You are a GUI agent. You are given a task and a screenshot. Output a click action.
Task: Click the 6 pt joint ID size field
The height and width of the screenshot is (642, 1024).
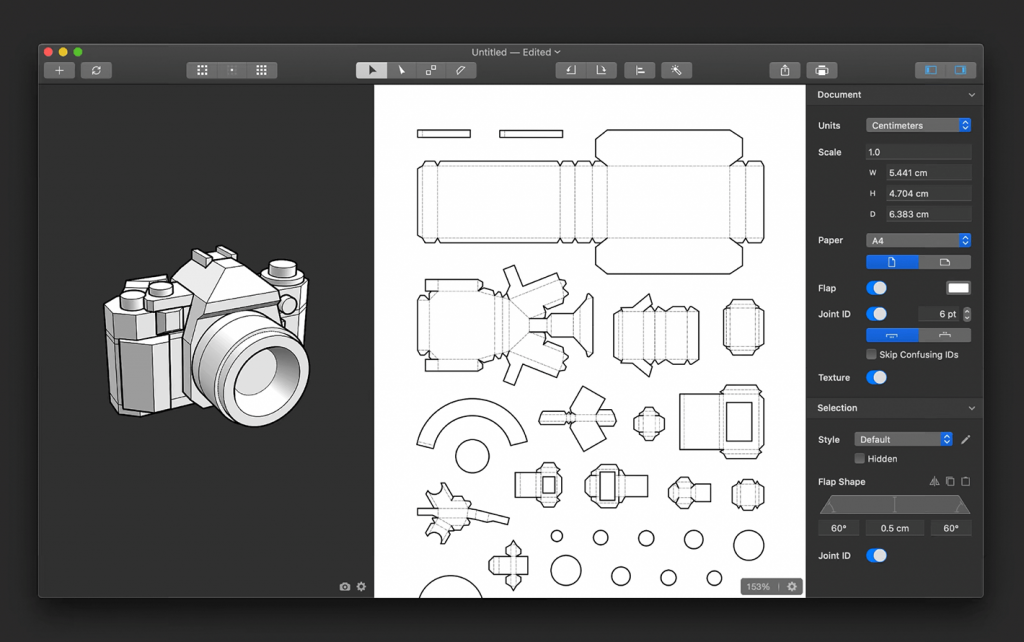940,314
